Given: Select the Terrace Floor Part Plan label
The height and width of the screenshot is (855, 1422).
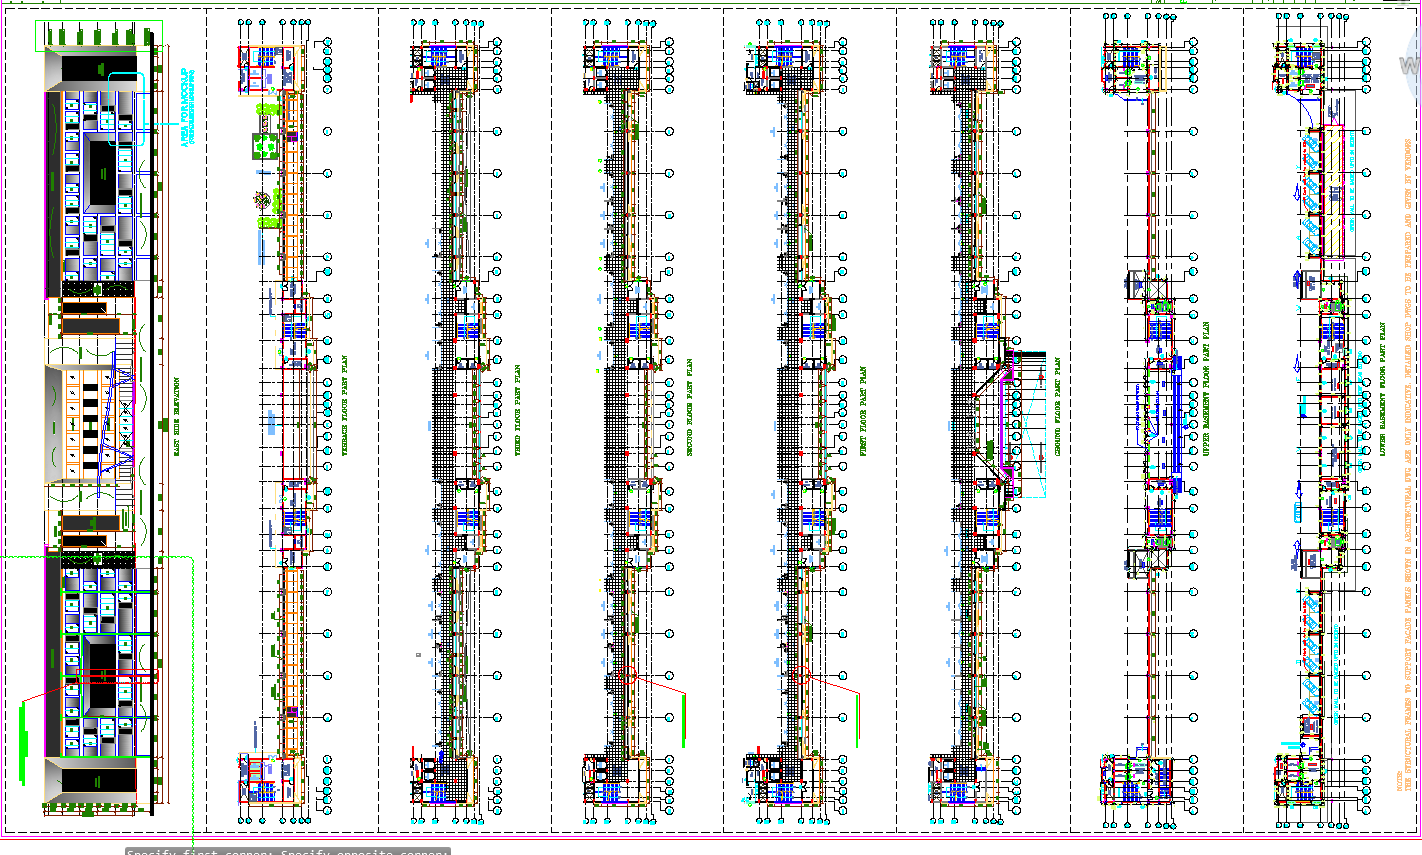Looking at the screenshot, I should coord(346,405).
